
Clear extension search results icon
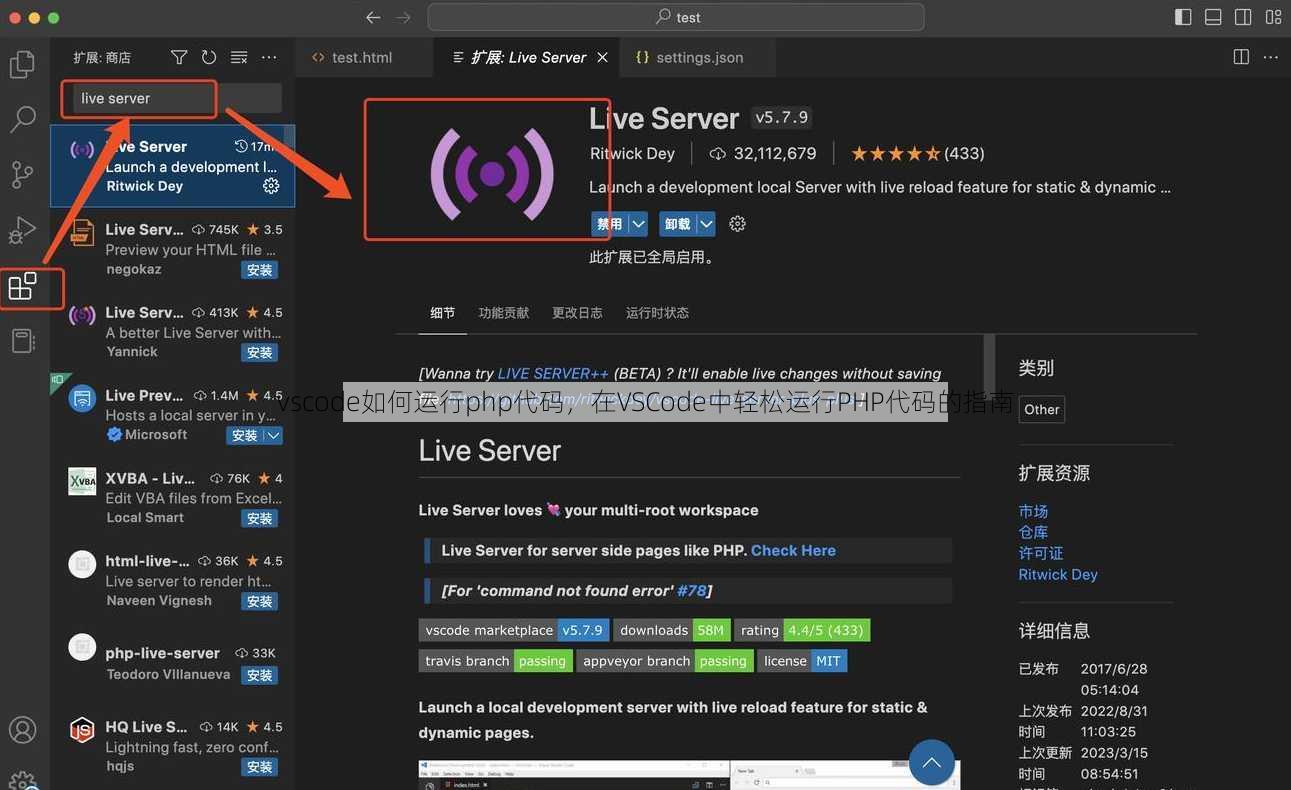239,57
